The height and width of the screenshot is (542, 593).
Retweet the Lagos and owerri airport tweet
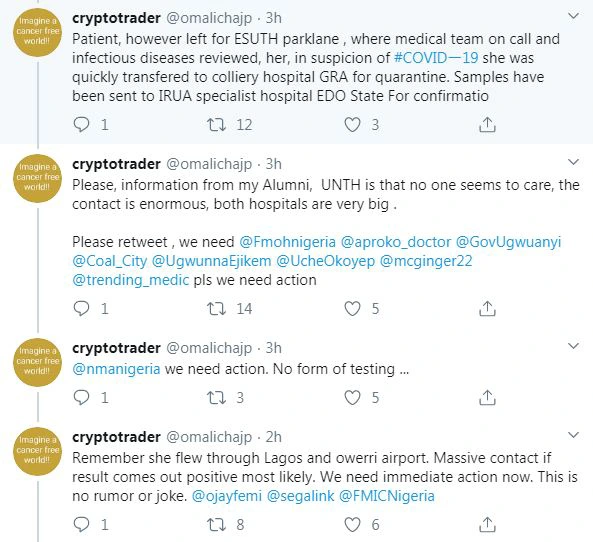(217, 525)
